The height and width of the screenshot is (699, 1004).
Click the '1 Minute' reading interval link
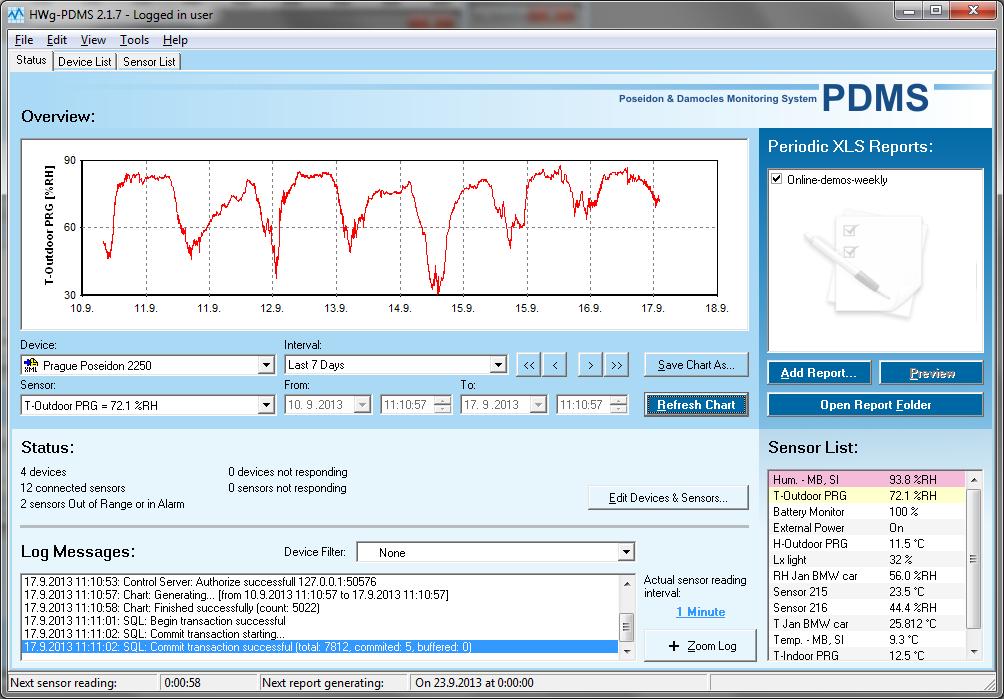(700, 612)
